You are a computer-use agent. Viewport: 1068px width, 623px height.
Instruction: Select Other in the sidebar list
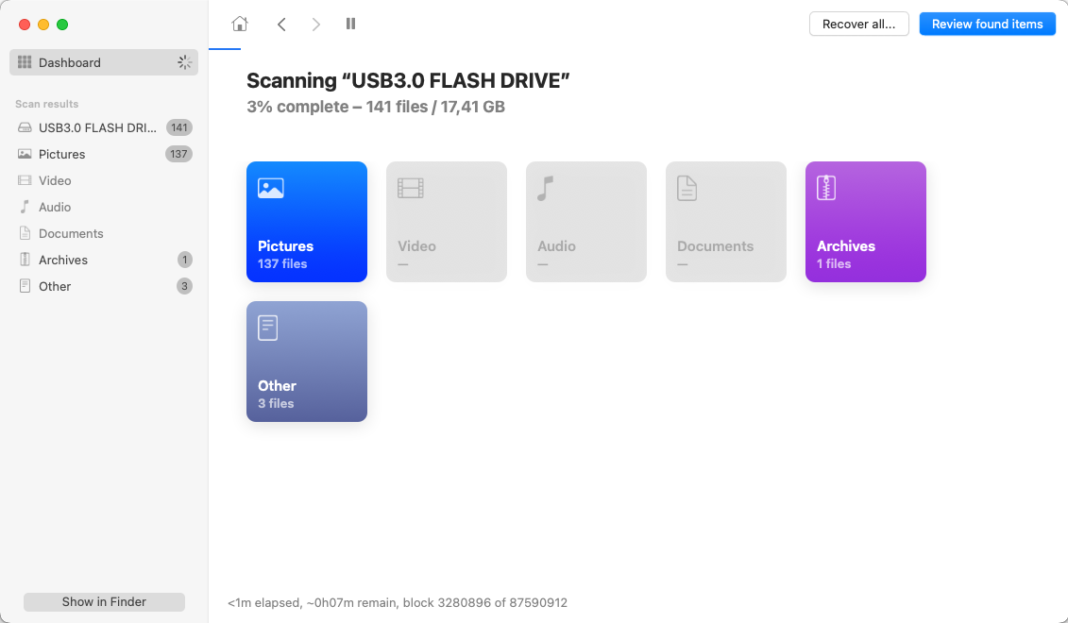coord(55,285)
